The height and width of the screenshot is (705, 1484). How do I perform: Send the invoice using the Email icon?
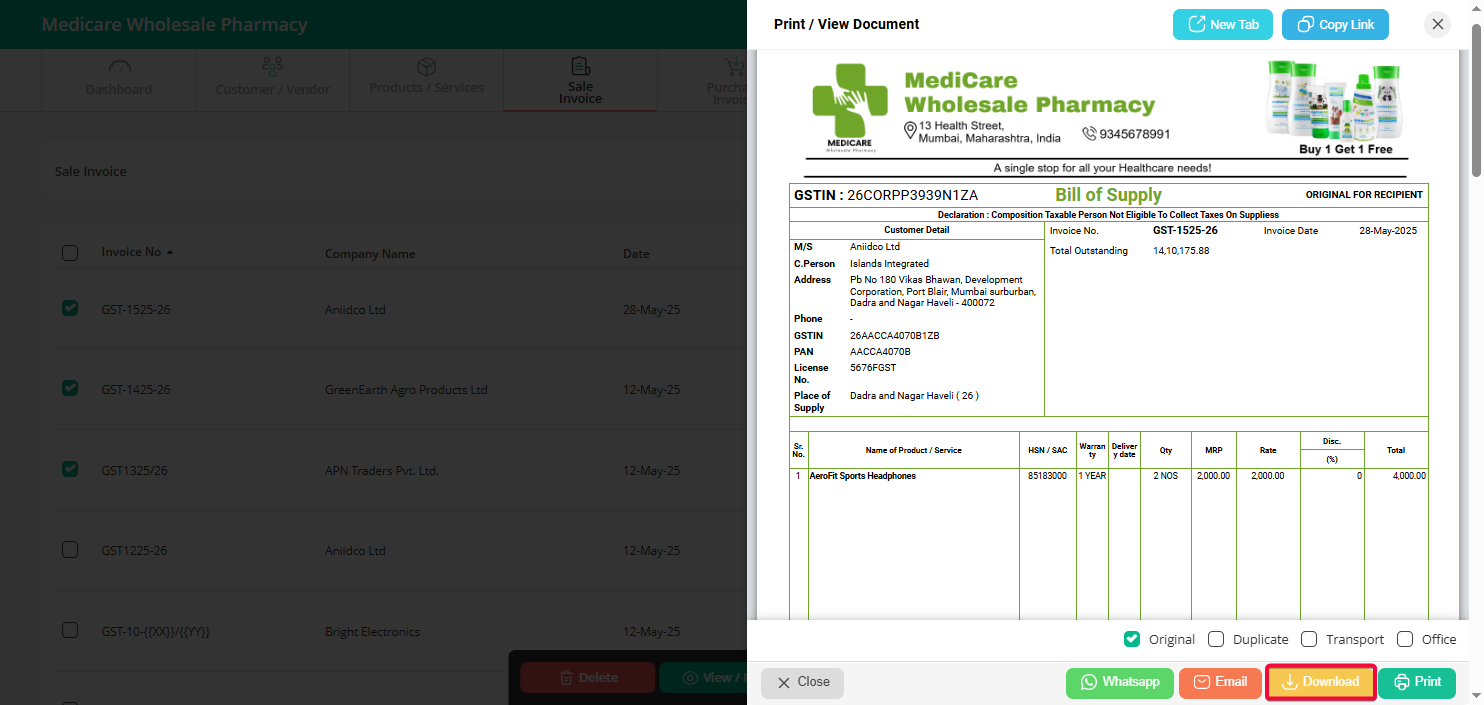click(1219, 683)
